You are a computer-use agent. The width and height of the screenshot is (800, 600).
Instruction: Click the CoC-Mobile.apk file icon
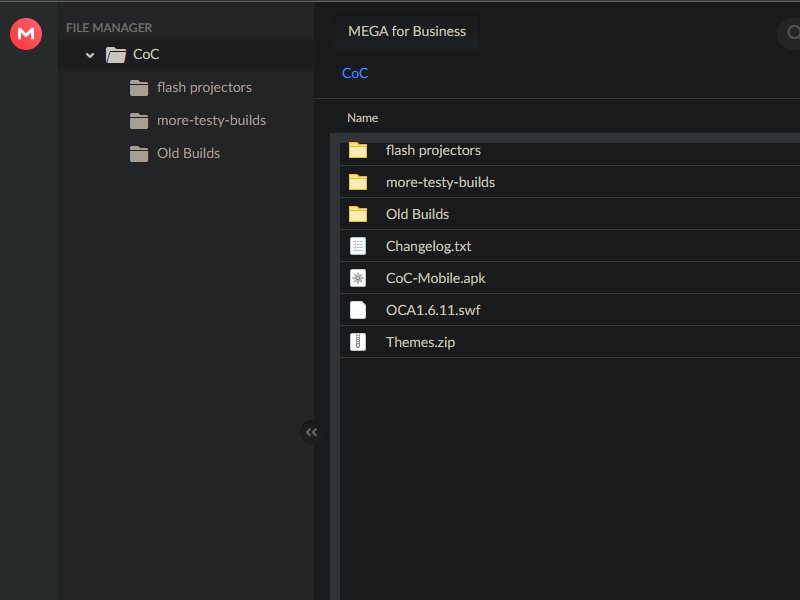(x=358, y=278)
